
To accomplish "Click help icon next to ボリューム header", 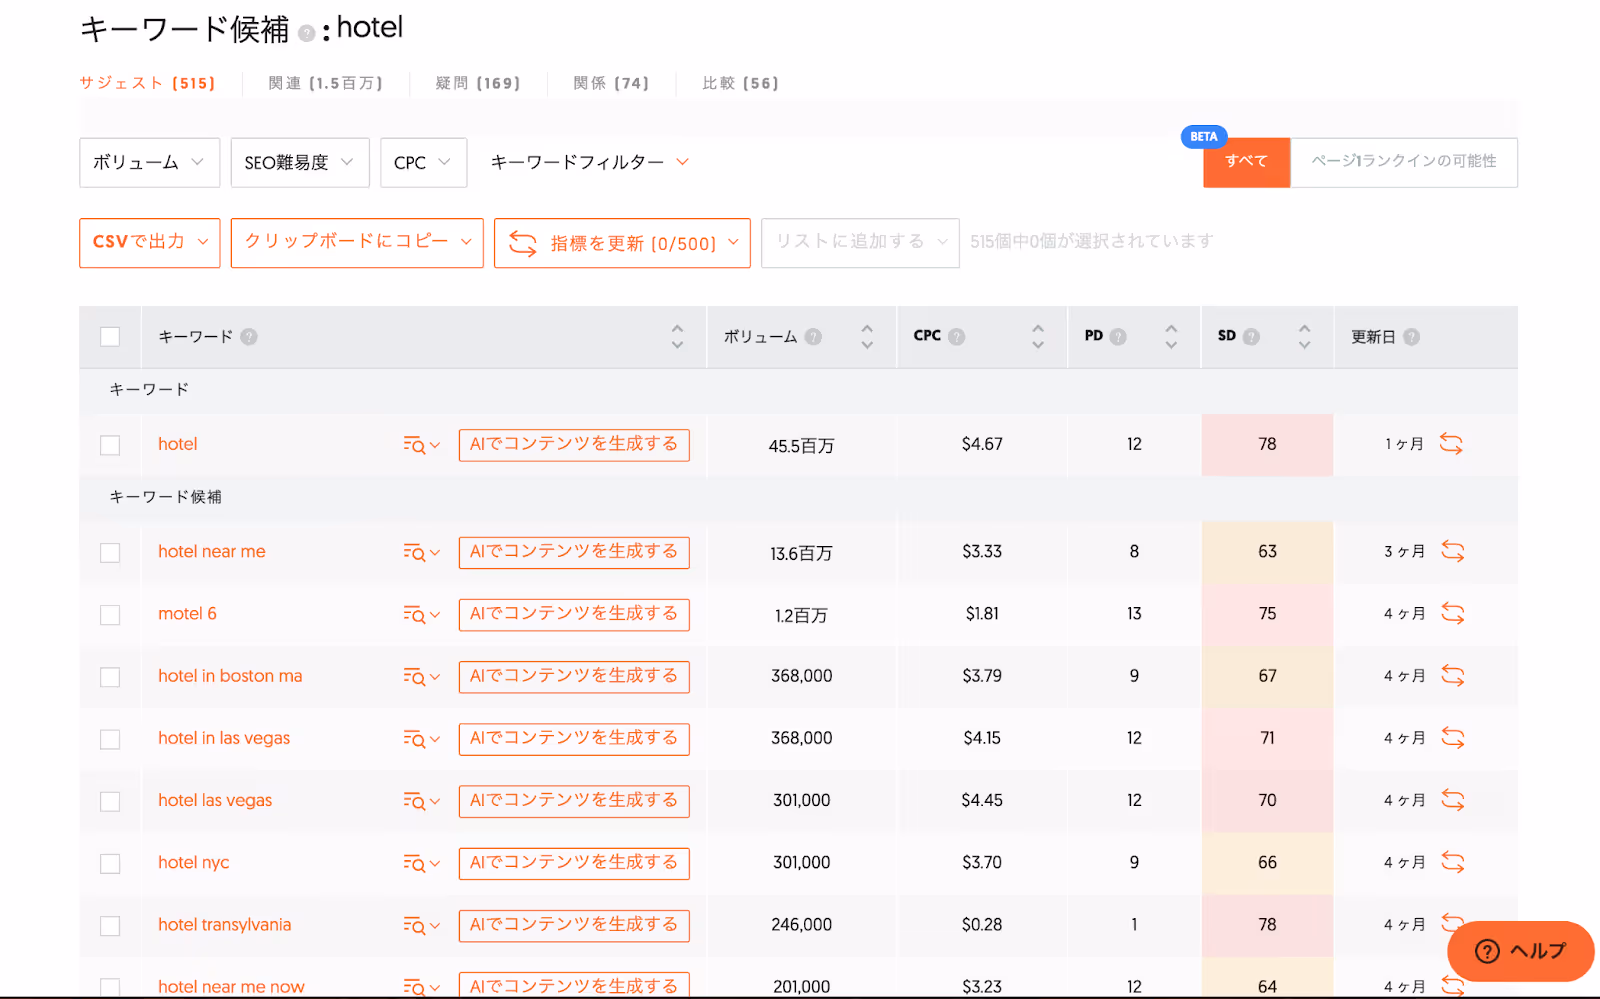I will pyautogui.click(x=813, y=337).
